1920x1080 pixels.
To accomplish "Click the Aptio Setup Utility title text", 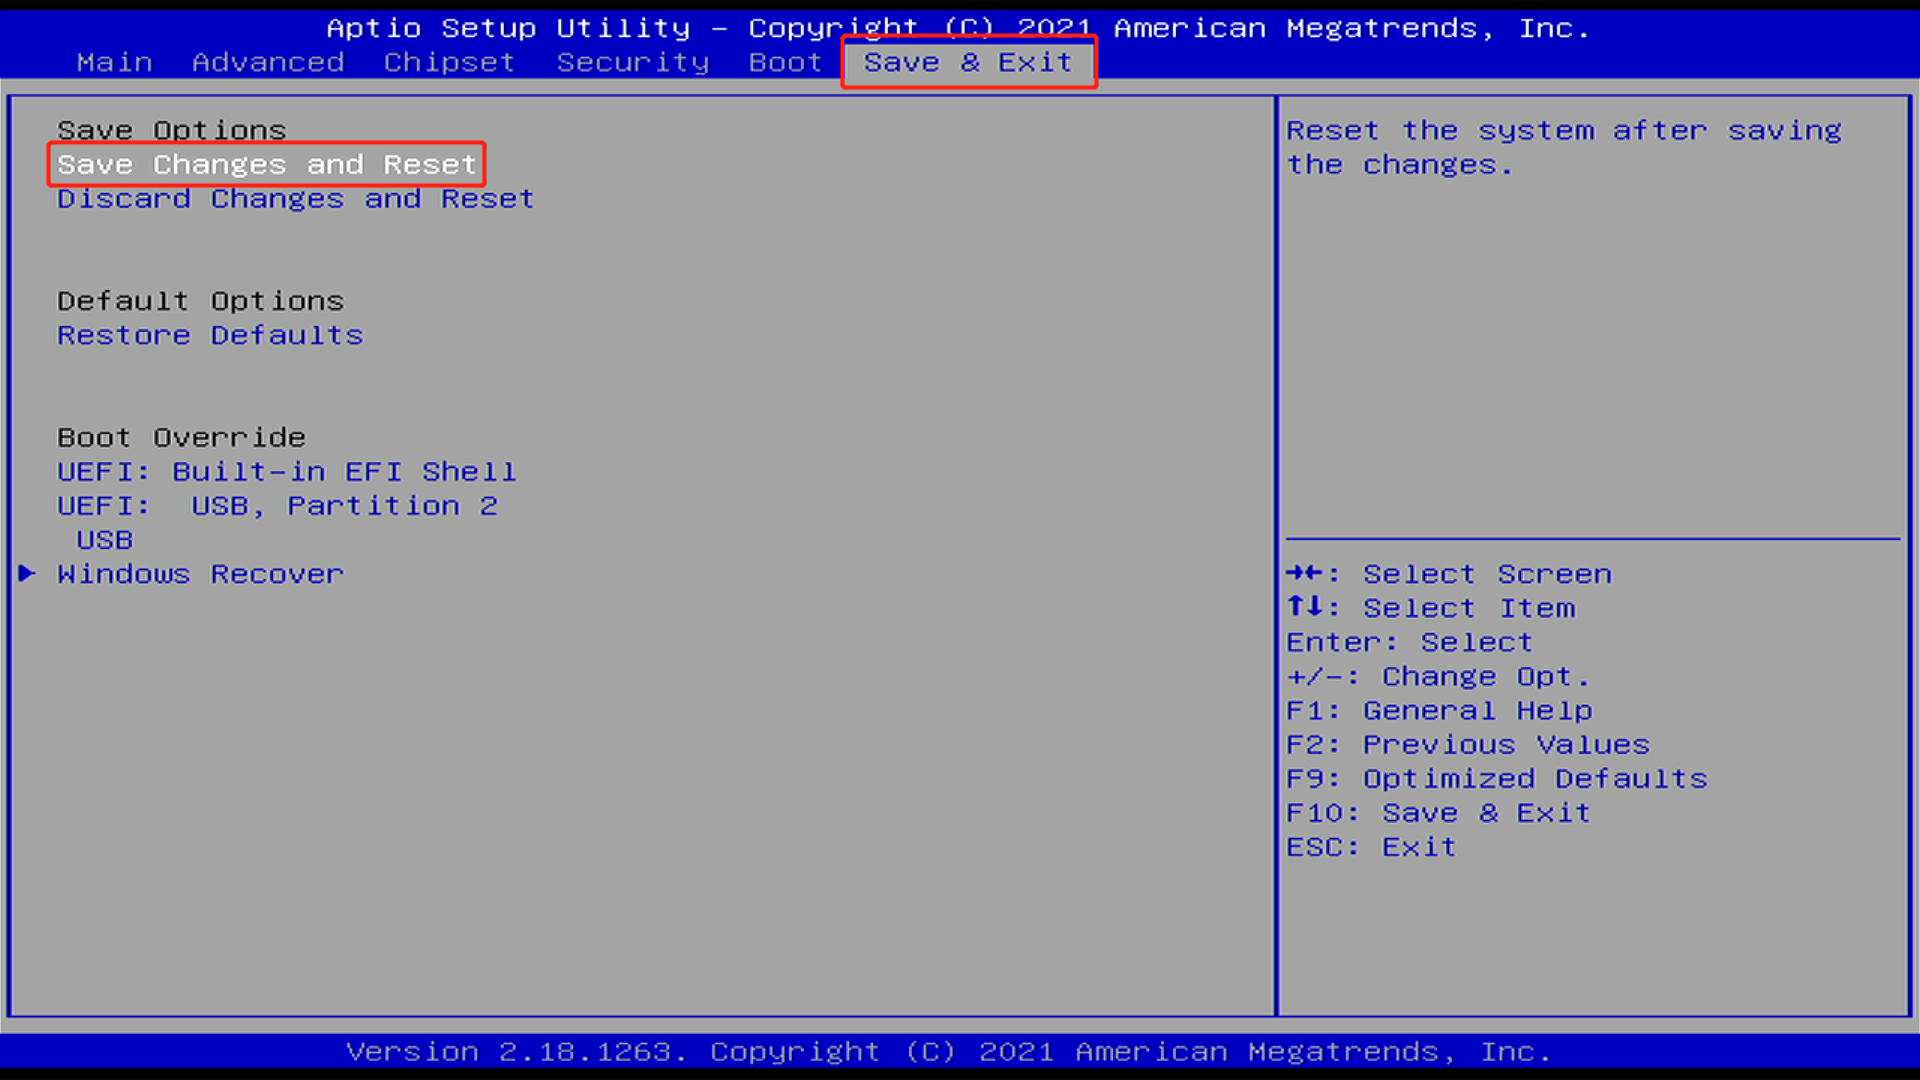I will [957, 28].
